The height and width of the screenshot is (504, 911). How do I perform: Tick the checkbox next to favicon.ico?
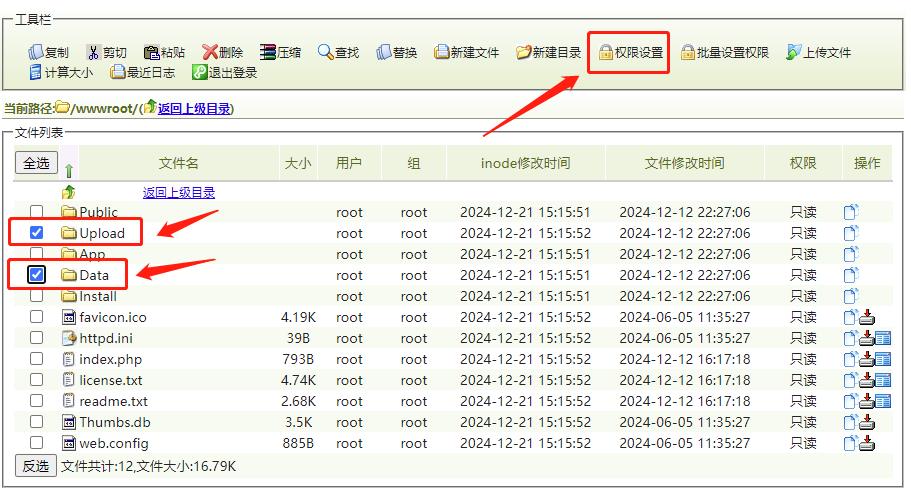point(37,317)
